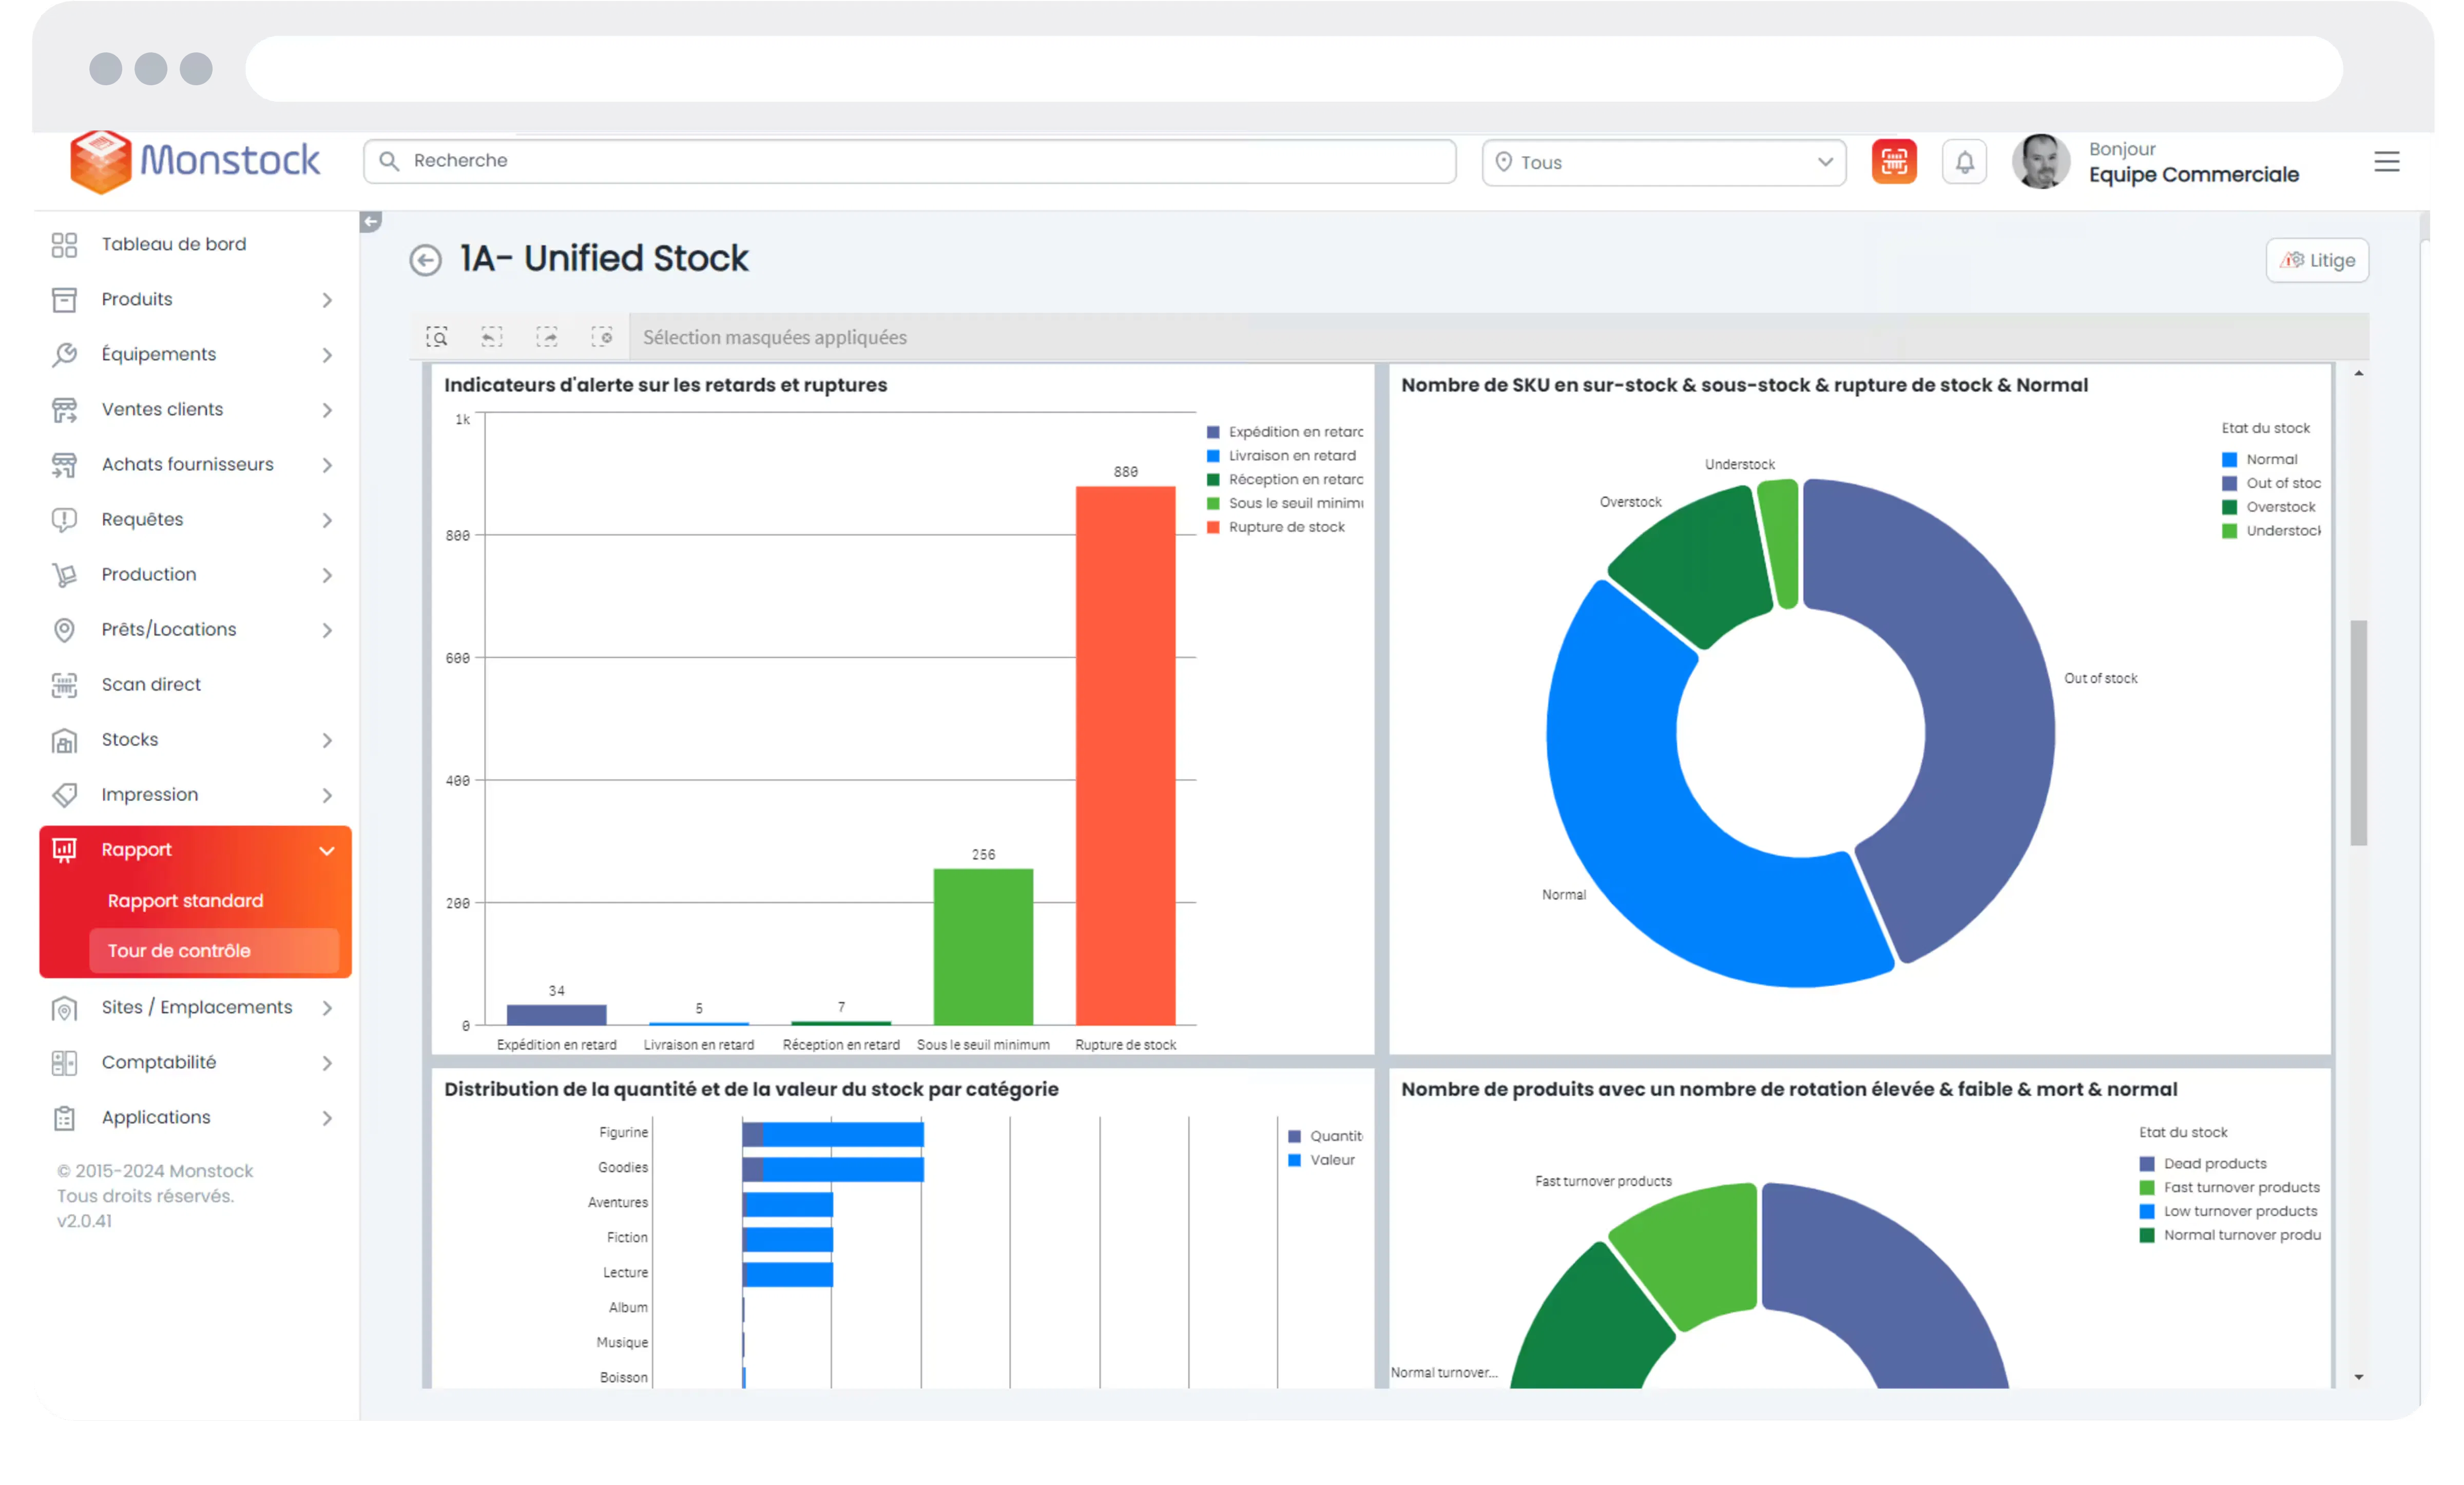Open the smart search selection tool
This screenshot has height=1485, width=2464.
pos(437,337)
